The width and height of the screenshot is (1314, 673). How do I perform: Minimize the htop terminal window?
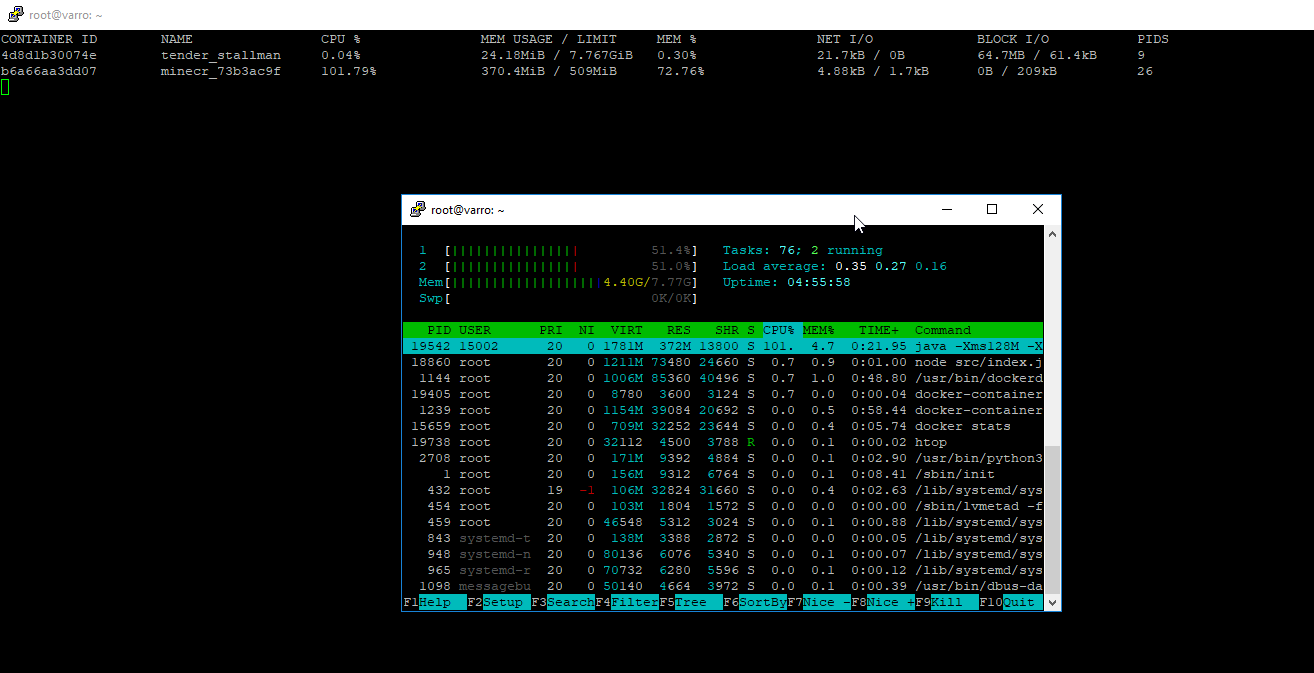pos(946,210)
